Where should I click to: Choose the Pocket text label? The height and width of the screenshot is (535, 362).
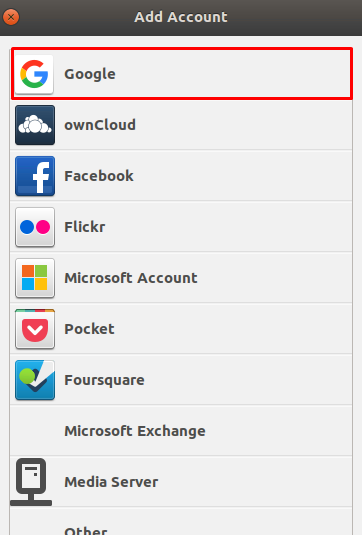(x=89, y=329)
